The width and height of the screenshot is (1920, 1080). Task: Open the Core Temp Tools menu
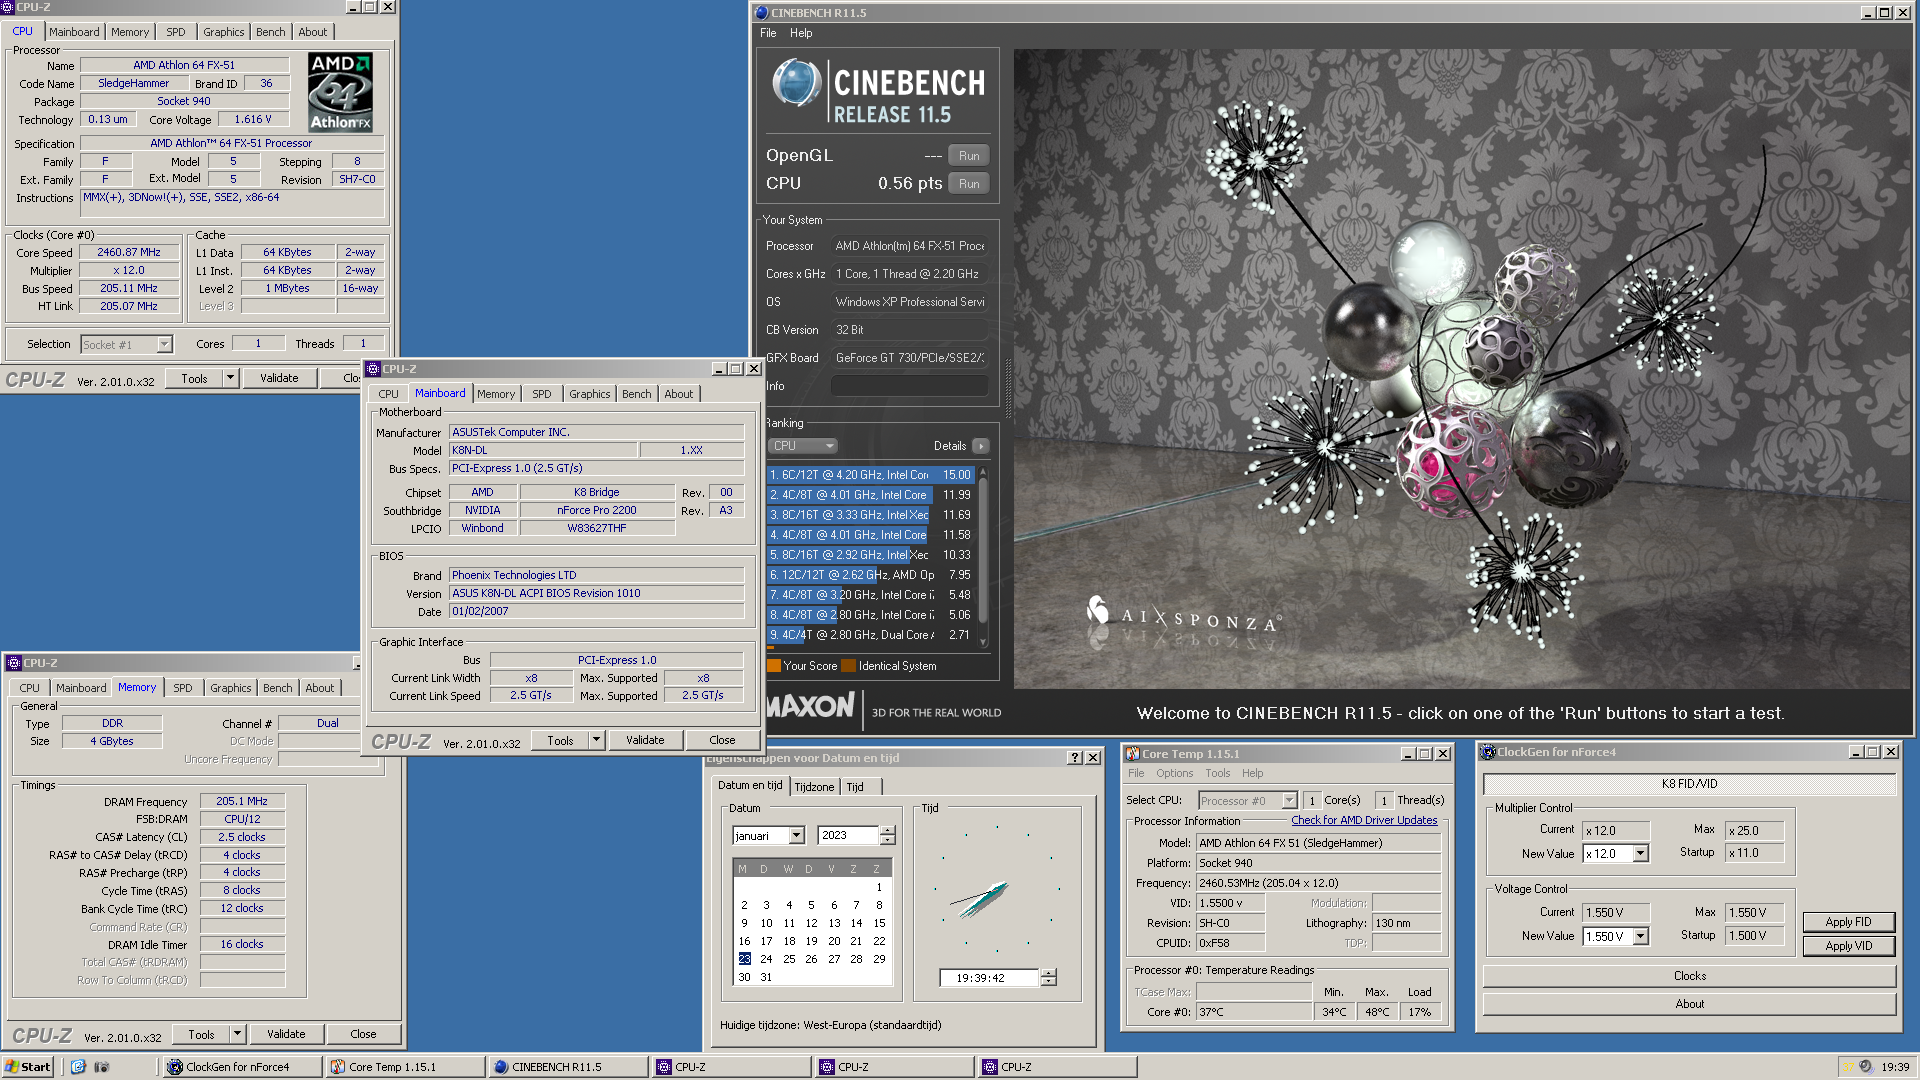[1218, 773]
